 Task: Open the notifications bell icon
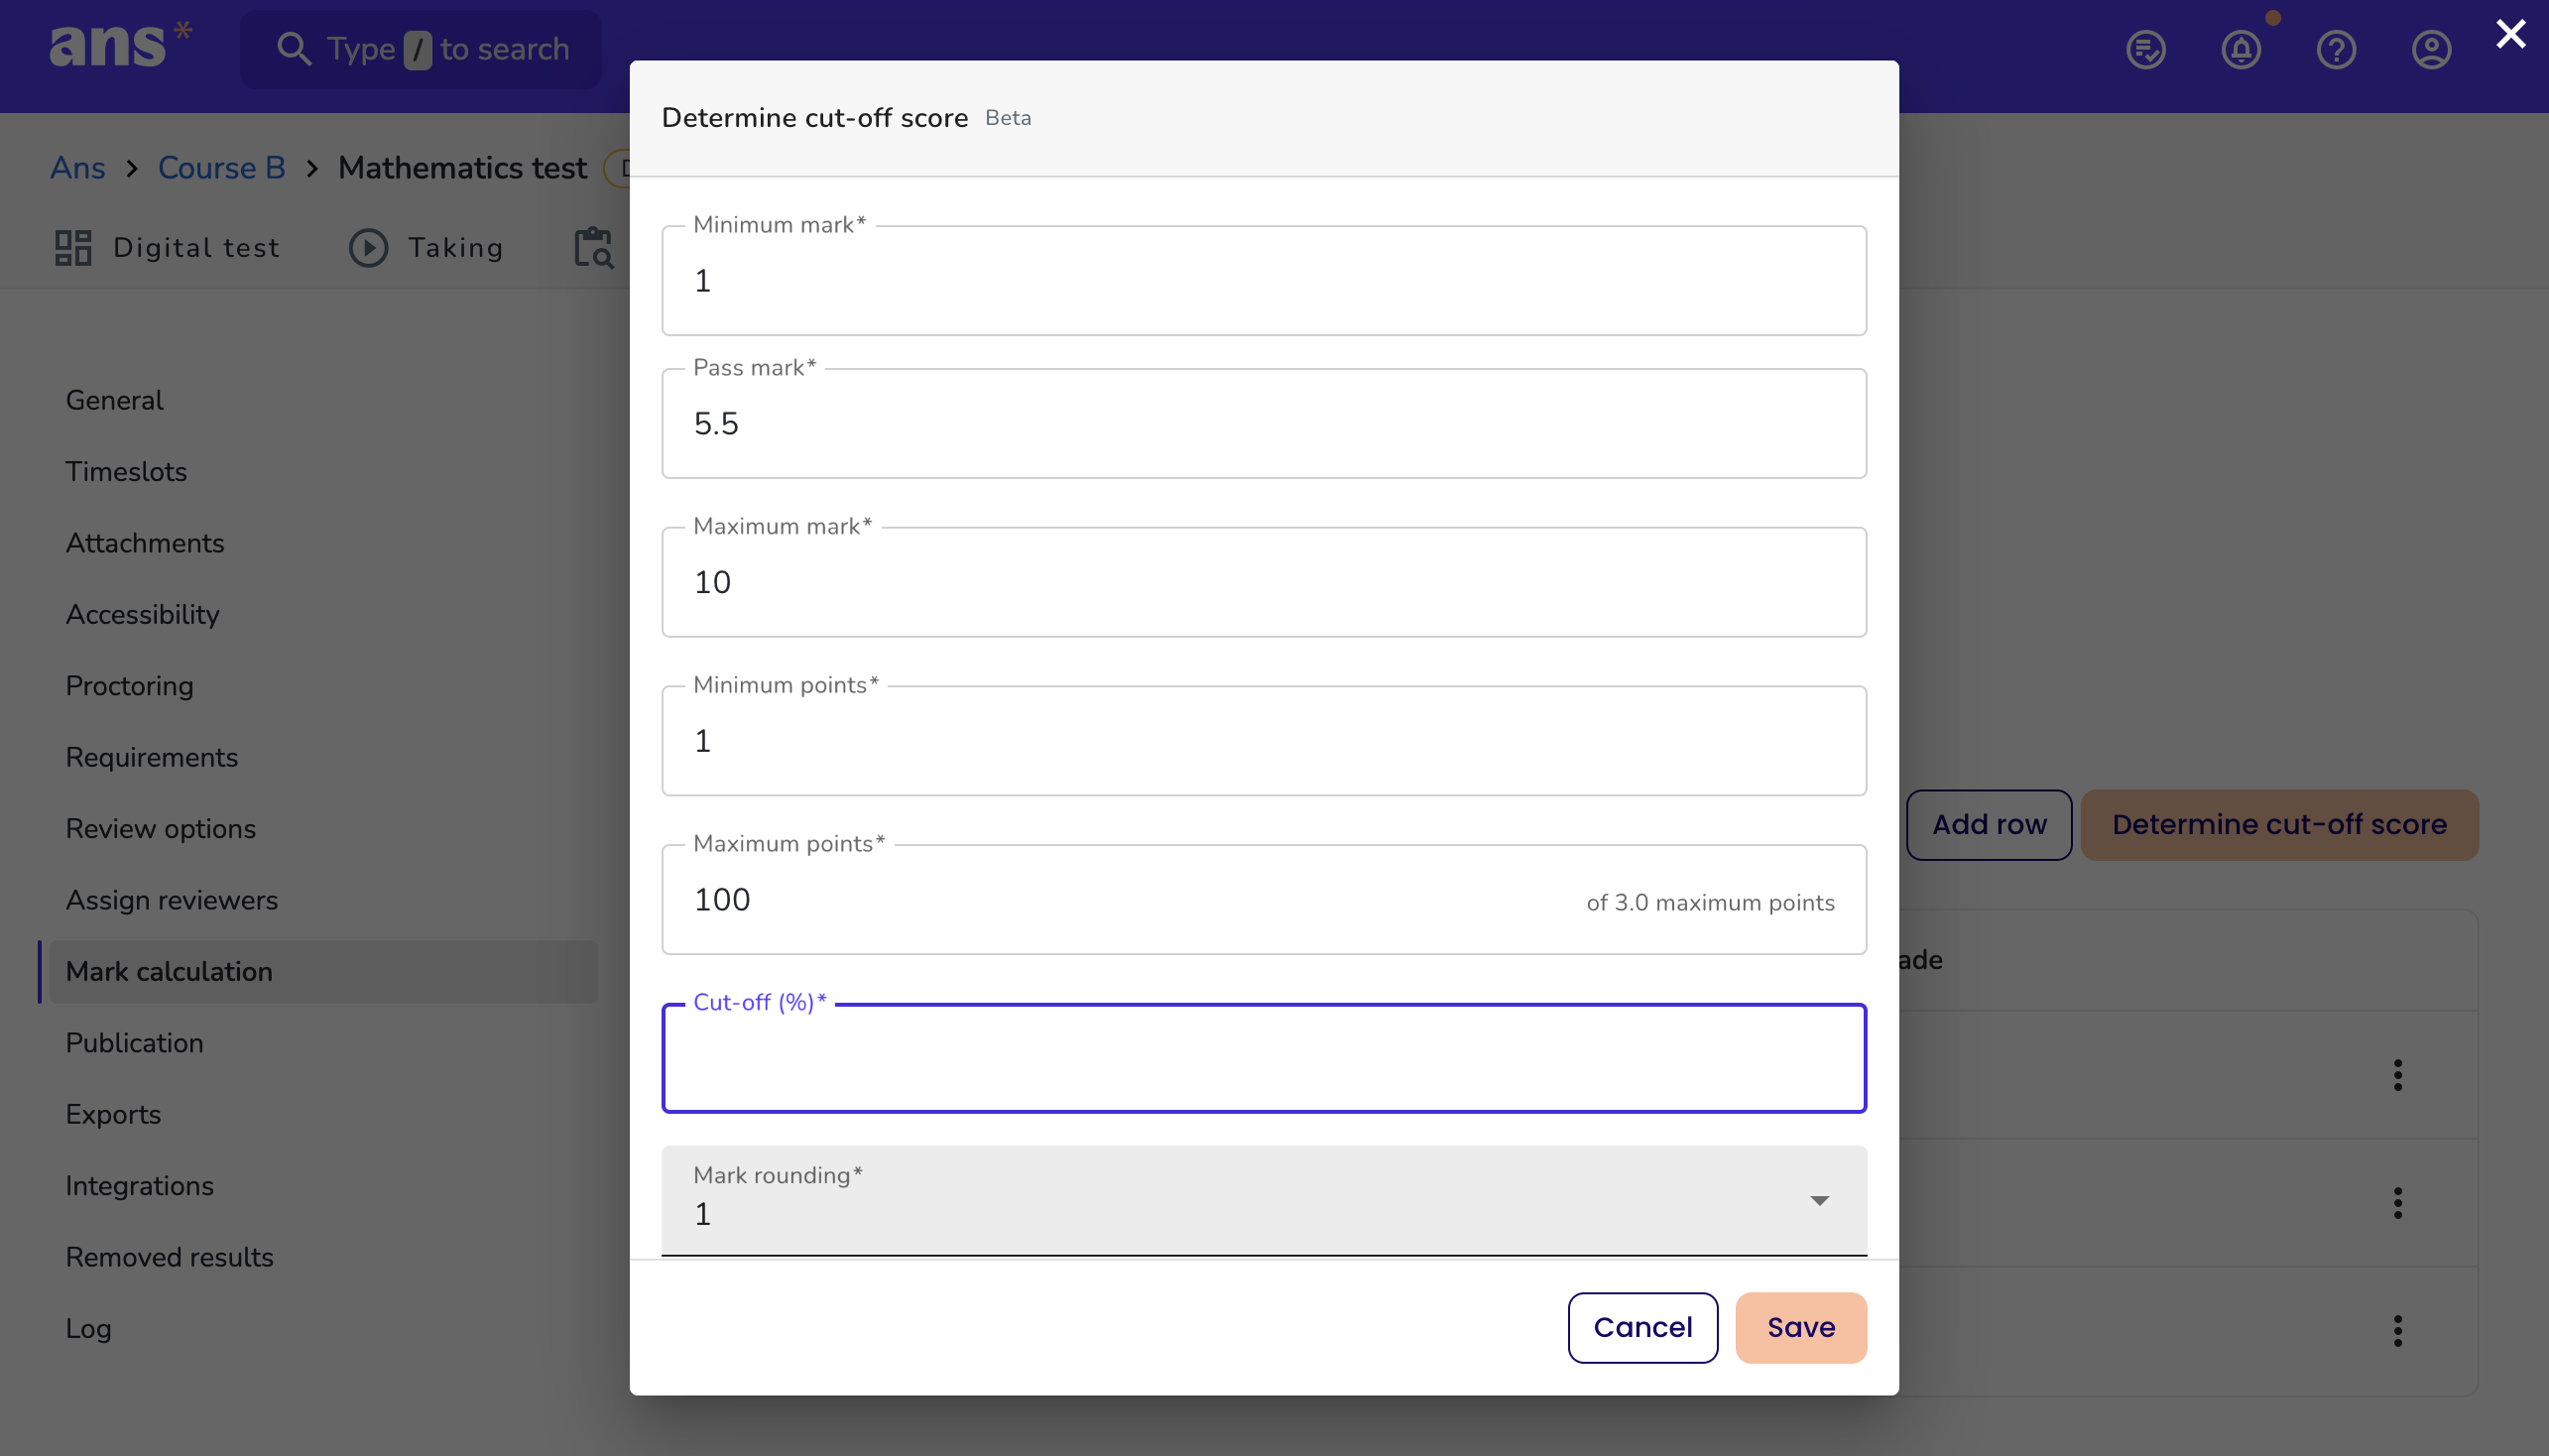[2240, 49]
